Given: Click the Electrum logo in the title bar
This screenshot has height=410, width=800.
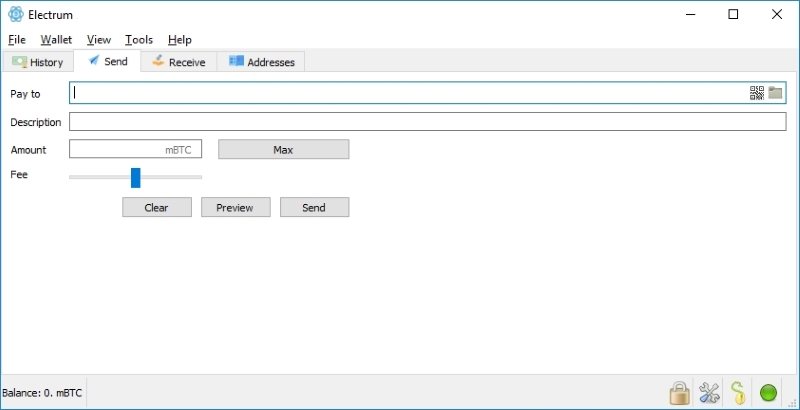Looking at the screenshot, I should [16, 14].
